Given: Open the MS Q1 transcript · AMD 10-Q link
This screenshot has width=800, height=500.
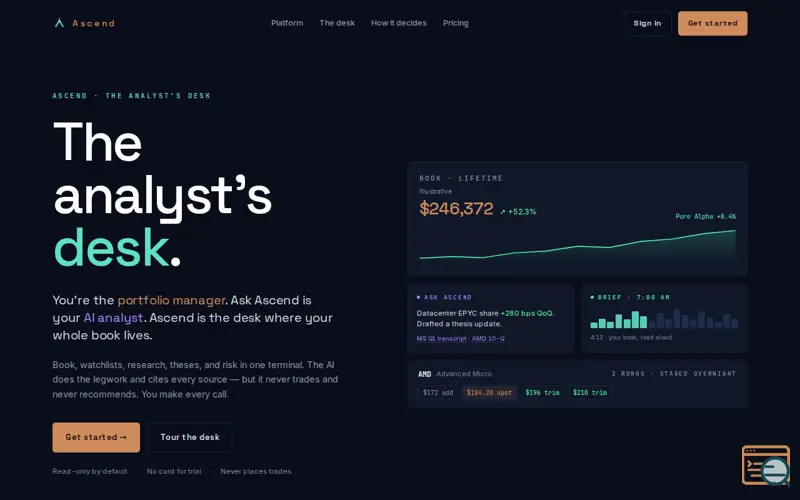Looking at the screenshot, I should click(461, 338).
